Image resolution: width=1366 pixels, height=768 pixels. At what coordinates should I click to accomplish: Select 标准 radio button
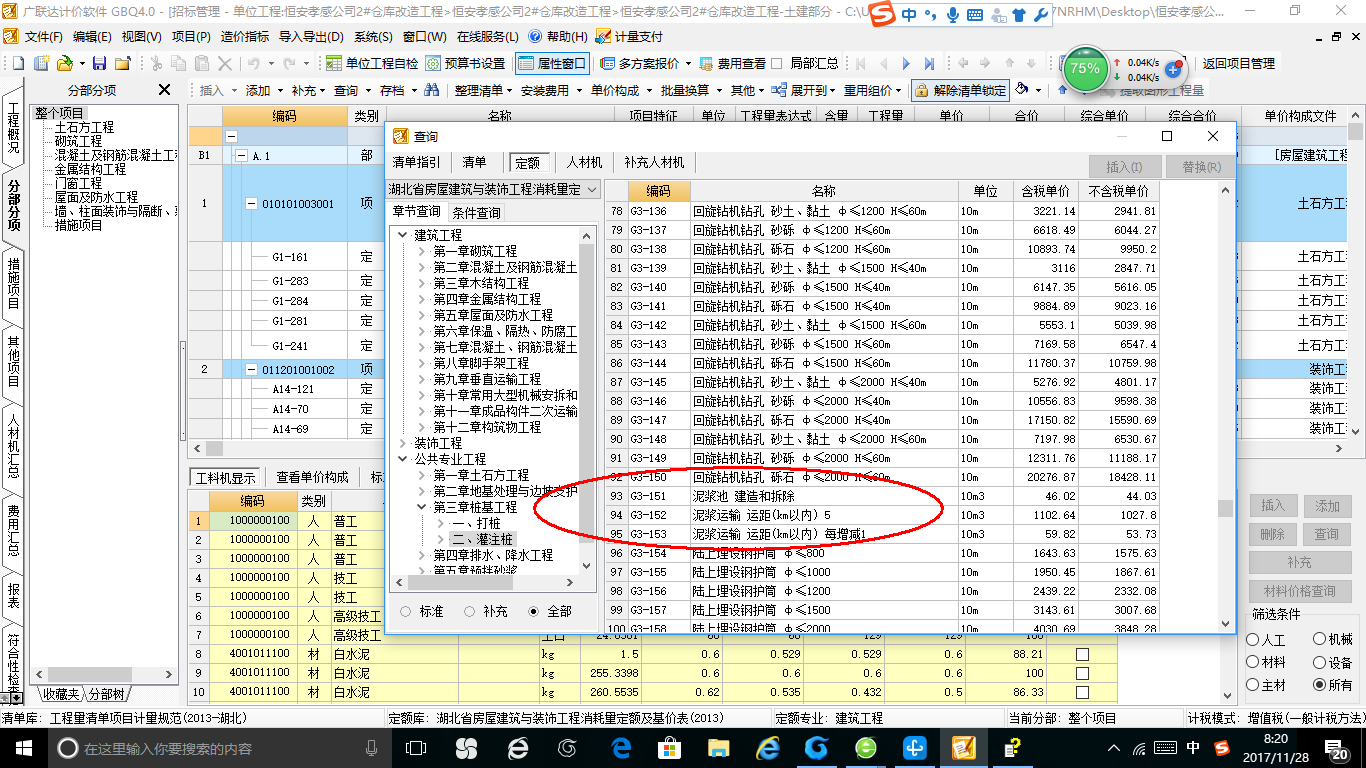[405, 611]
